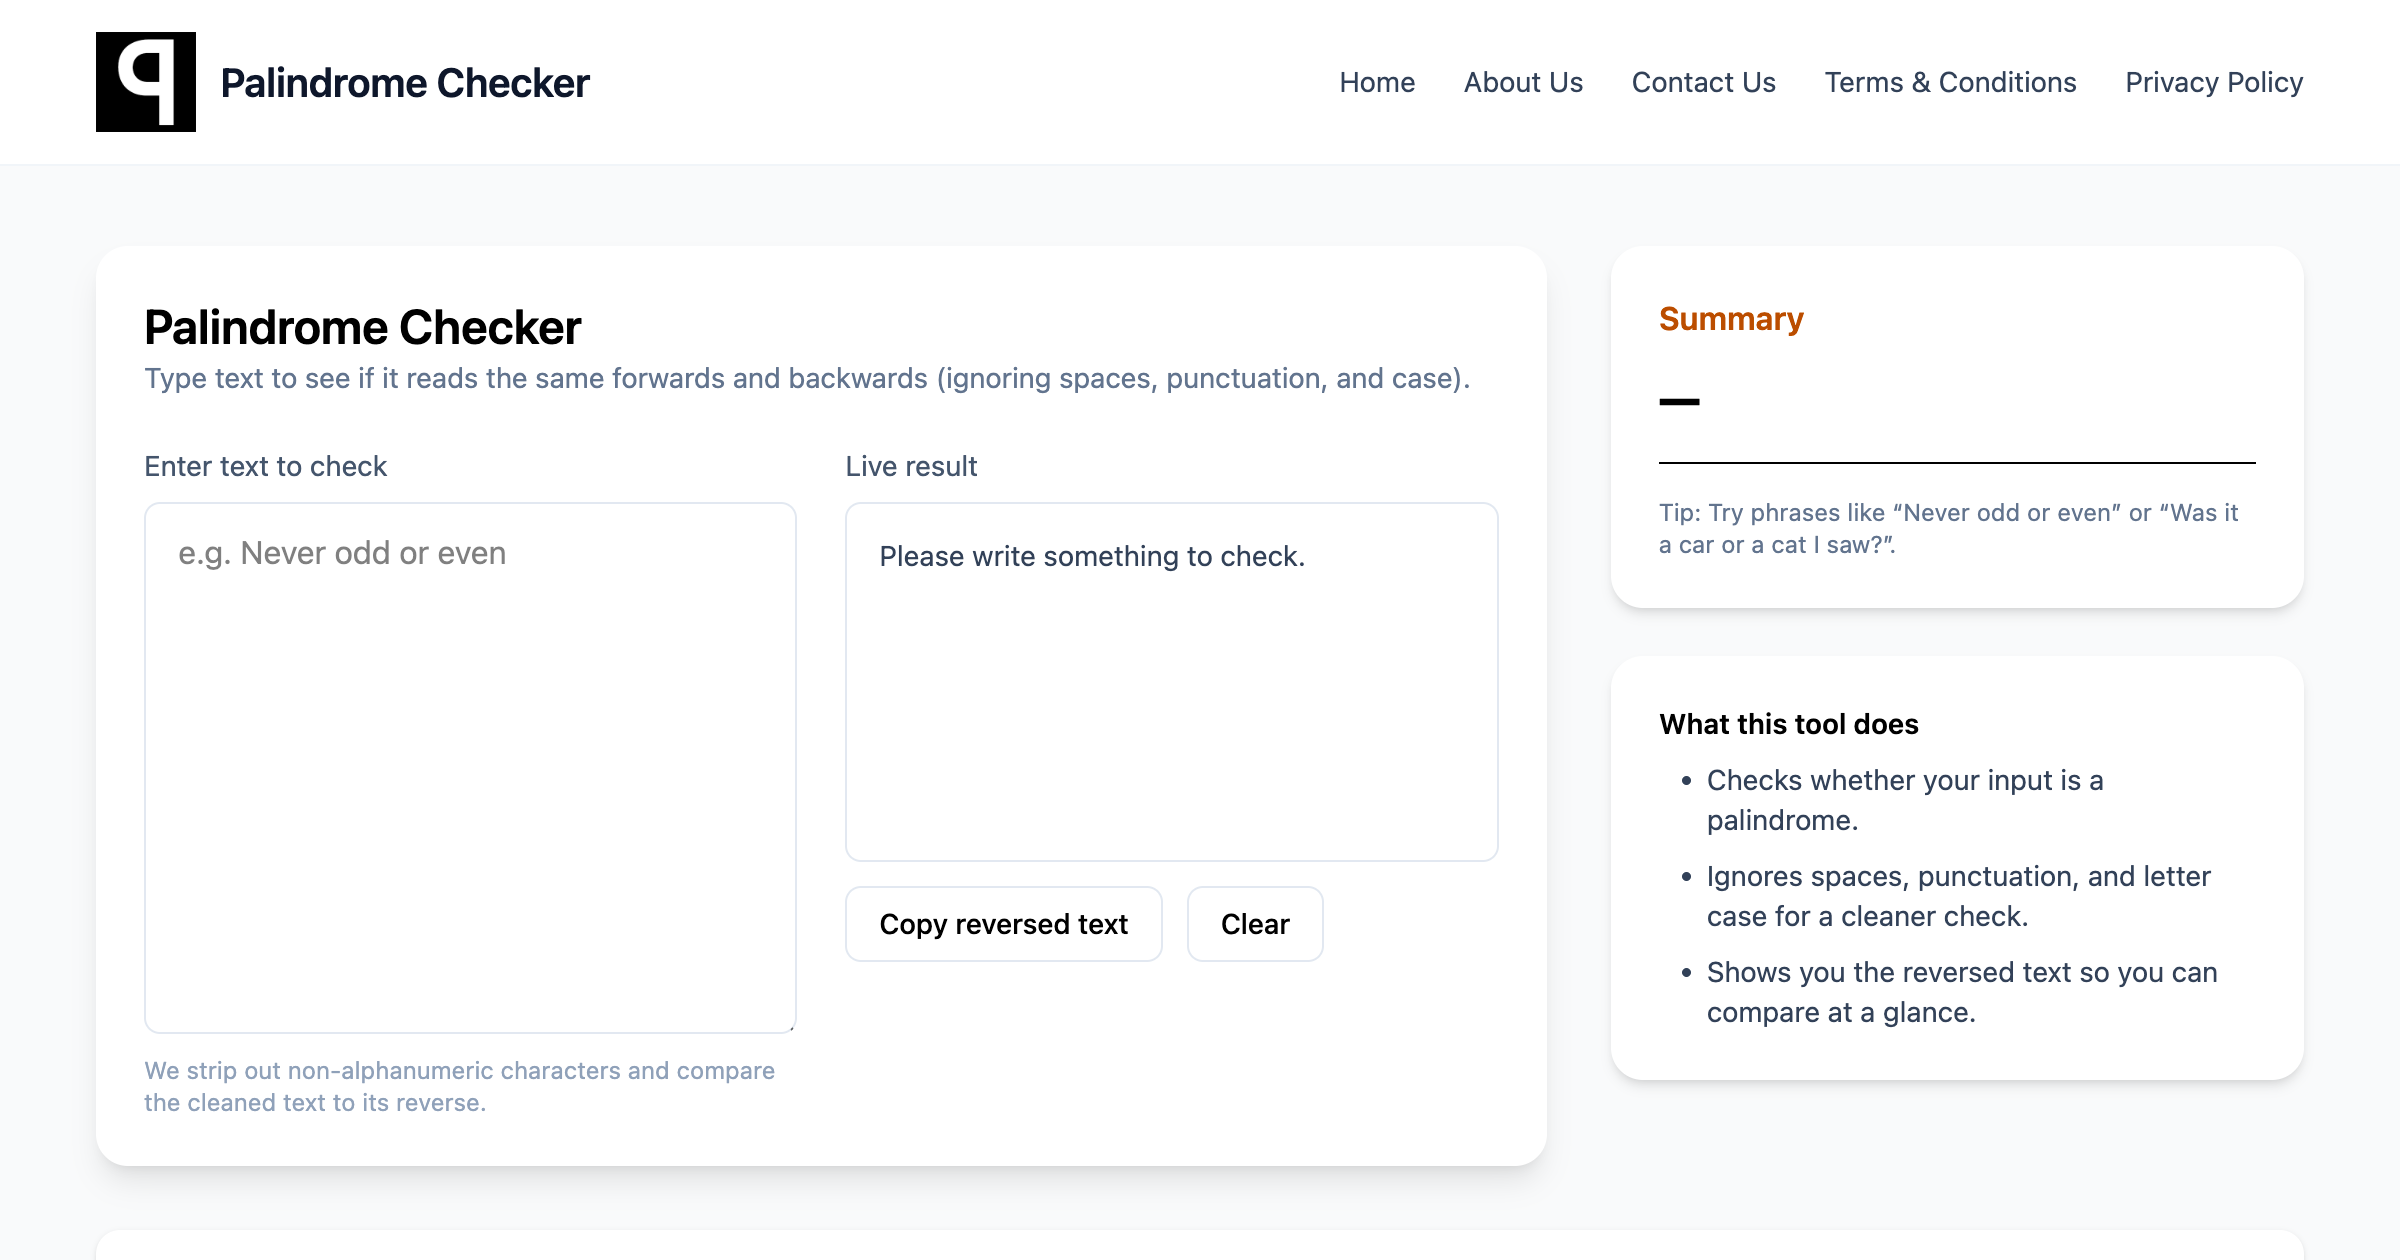Image resolution: width=2400 pixels, height=1260 pixels.
Task: Click the Palindrome Checker logo icon
Action: click(x=146, y=82)
